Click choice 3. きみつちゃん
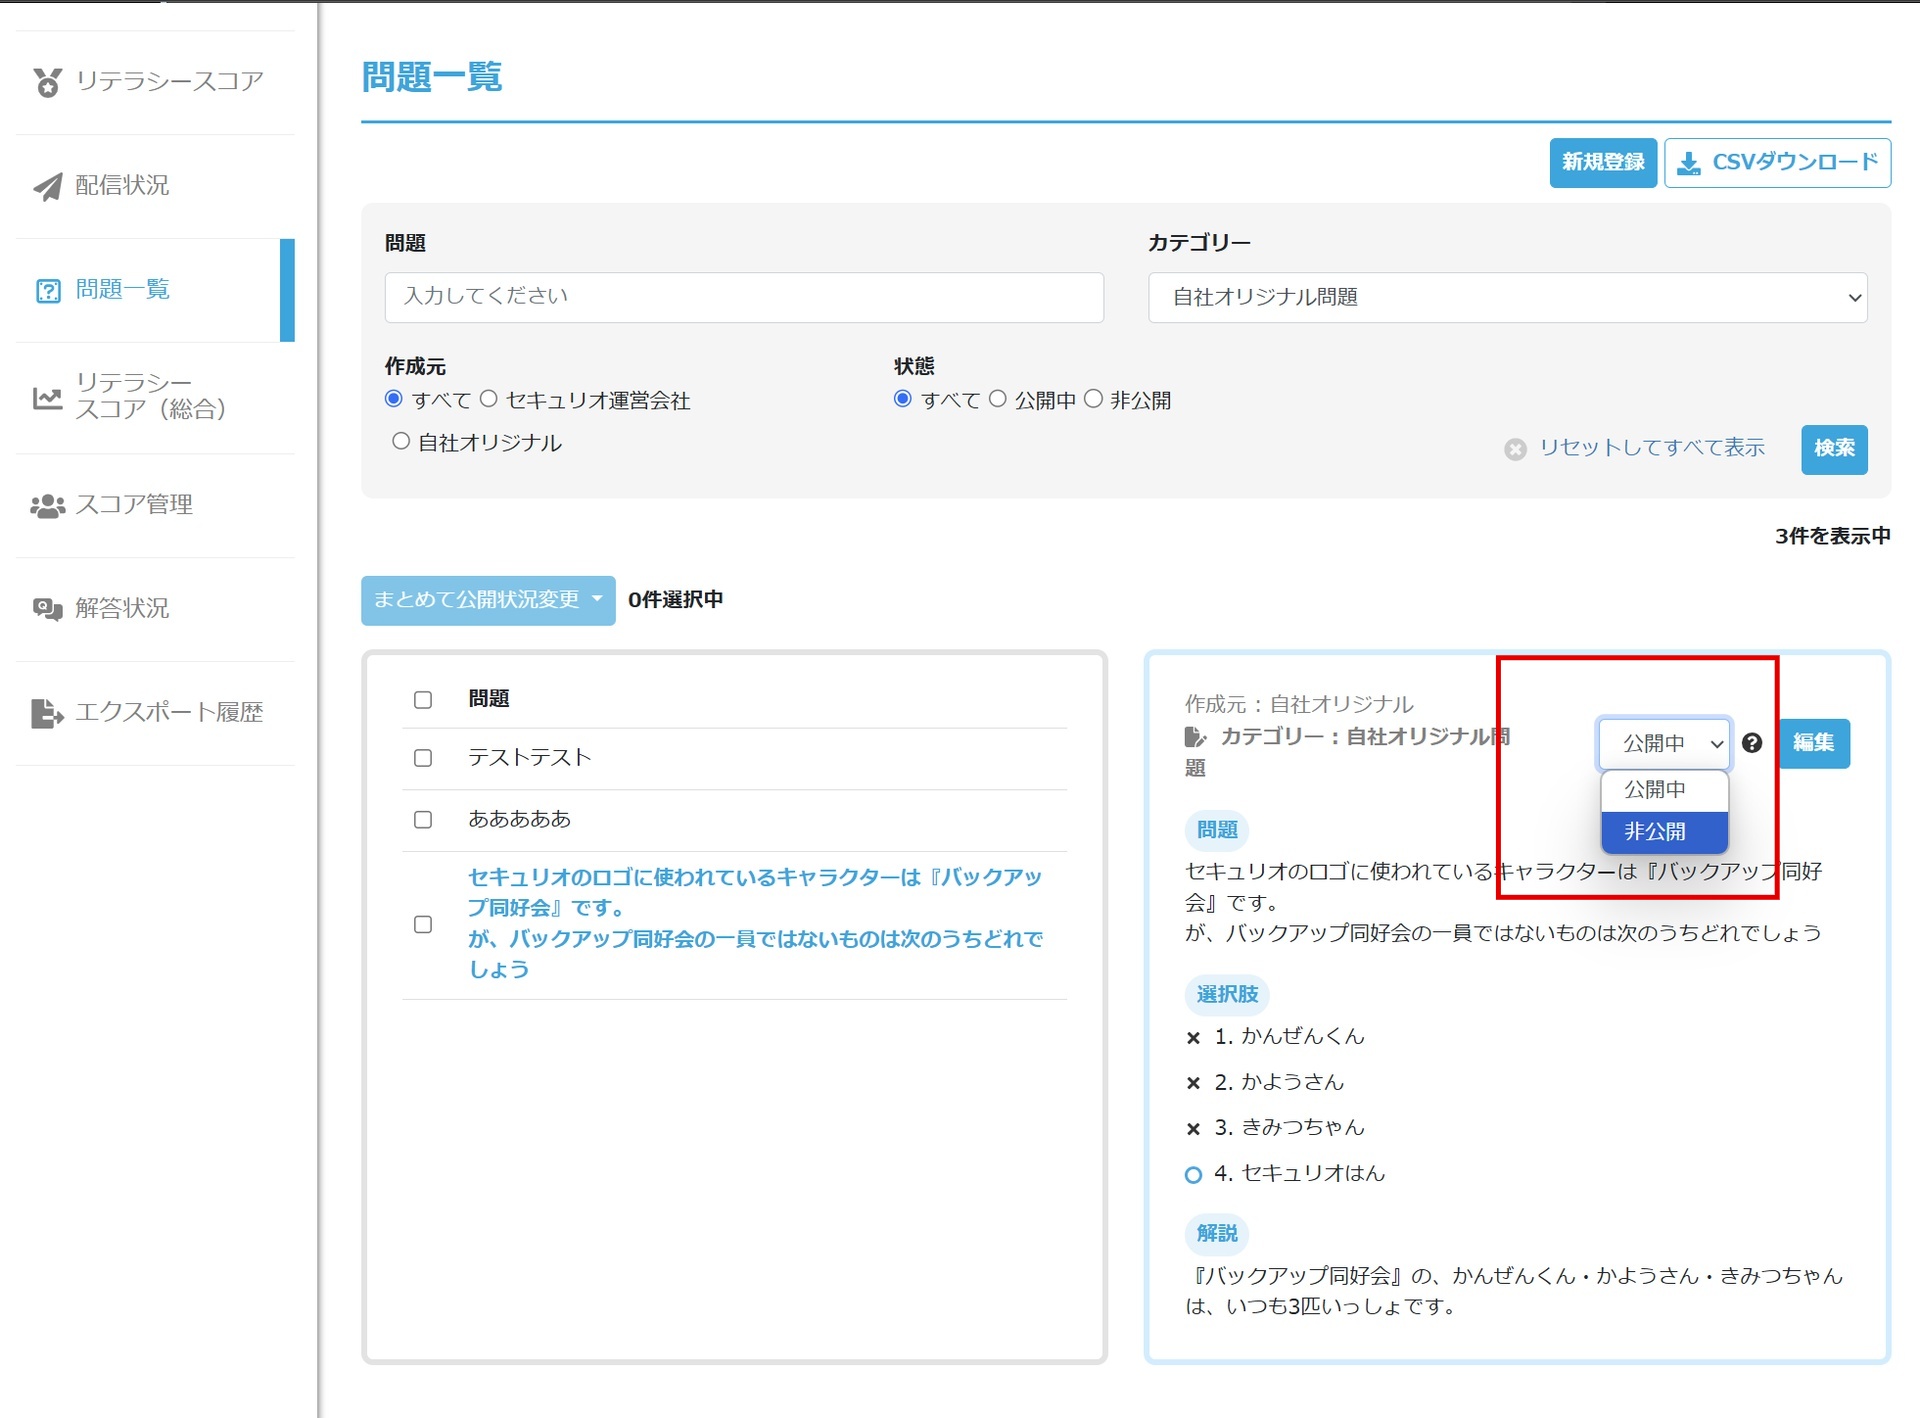Screen dimensions: 1920x1418 (1289, 1128)
